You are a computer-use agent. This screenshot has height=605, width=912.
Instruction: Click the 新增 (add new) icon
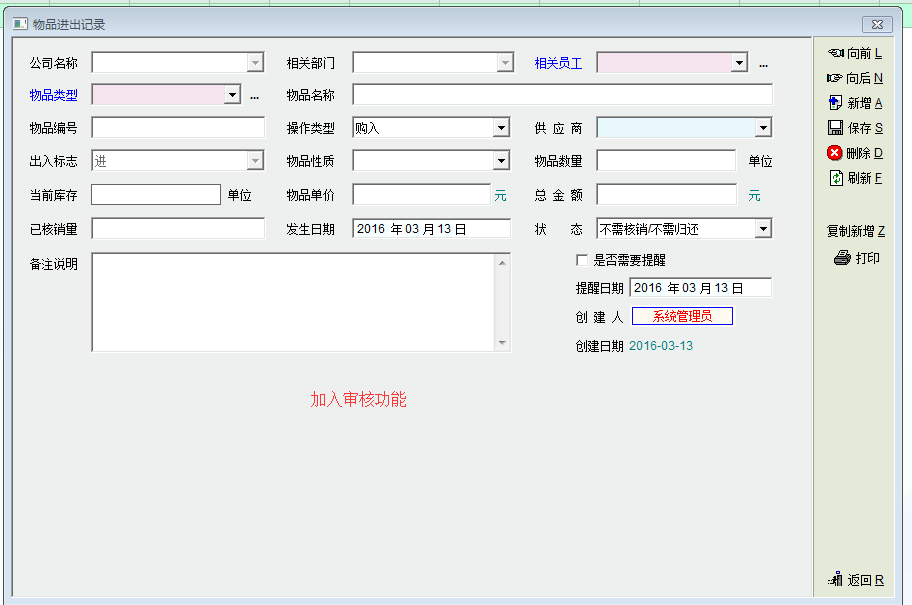[x=836, y=103]
